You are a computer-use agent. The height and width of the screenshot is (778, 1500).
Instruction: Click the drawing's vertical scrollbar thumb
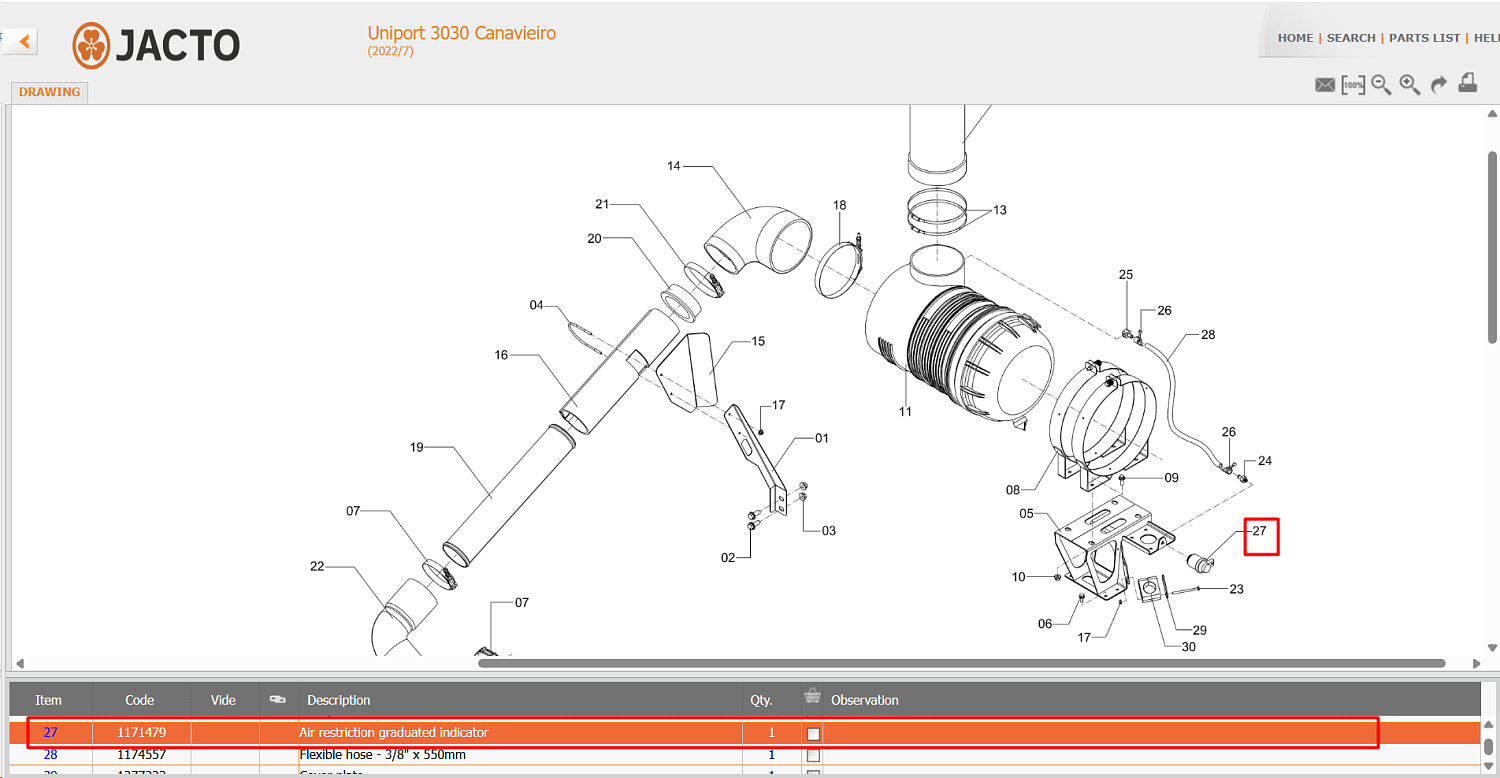pos(1492,248)
